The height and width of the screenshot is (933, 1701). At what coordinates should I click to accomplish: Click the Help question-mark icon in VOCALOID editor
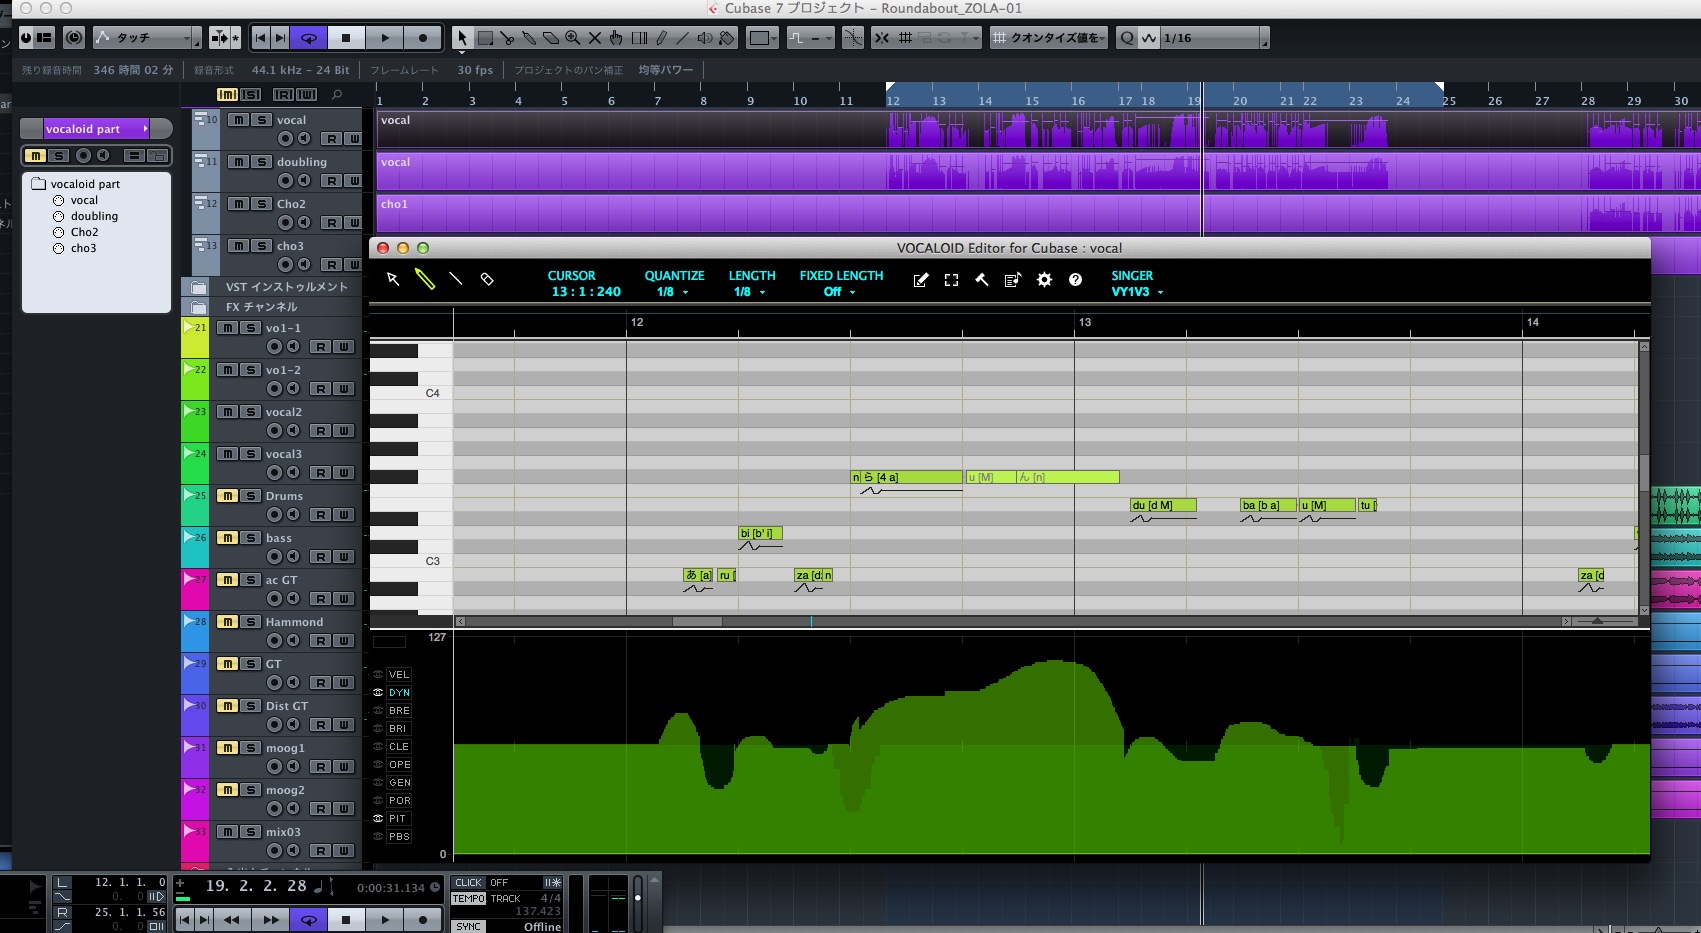pos(1076,280)
